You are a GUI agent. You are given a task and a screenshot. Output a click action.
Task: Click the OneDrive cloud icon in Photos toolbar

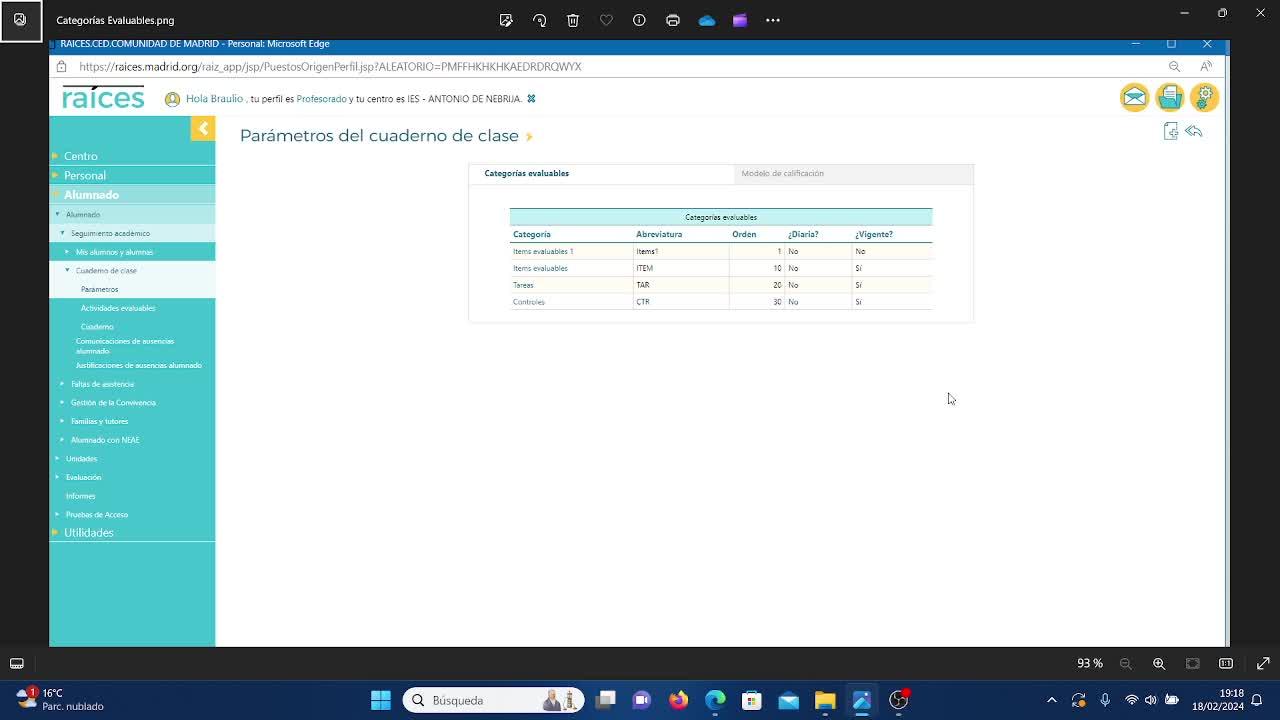pyautogui.click(x=707, y=20)
